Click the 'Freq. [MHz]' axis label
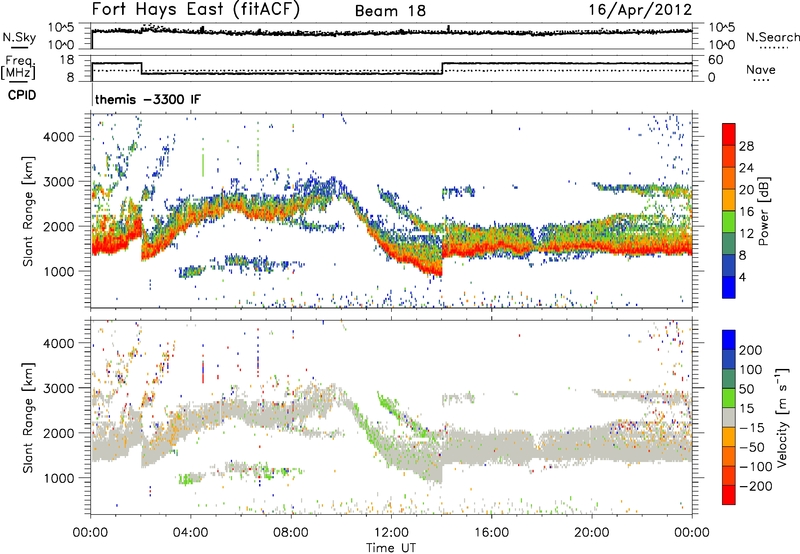 (x=18, y=68)
